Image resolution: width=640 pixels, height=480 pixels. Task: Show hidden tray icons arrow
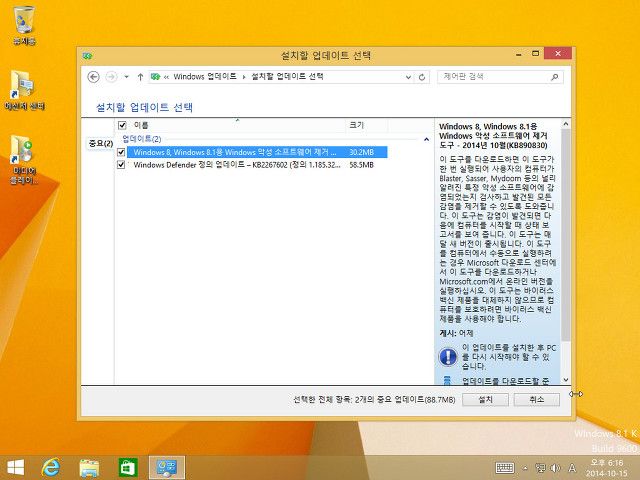525,468
